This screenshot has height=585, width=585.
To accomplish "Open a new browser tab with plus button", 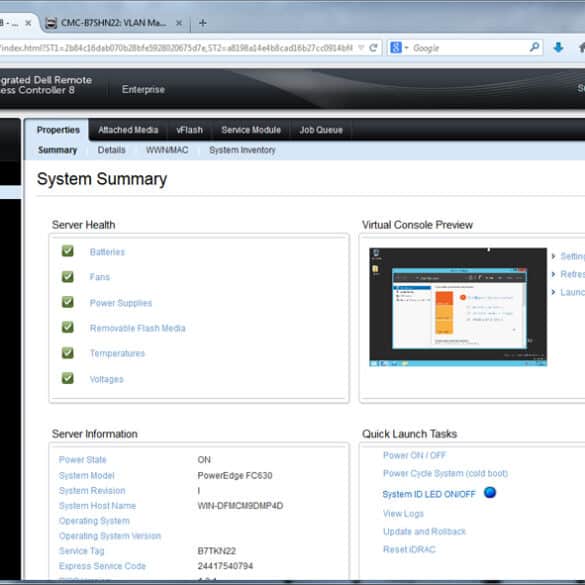I will (x=203, y=23).
